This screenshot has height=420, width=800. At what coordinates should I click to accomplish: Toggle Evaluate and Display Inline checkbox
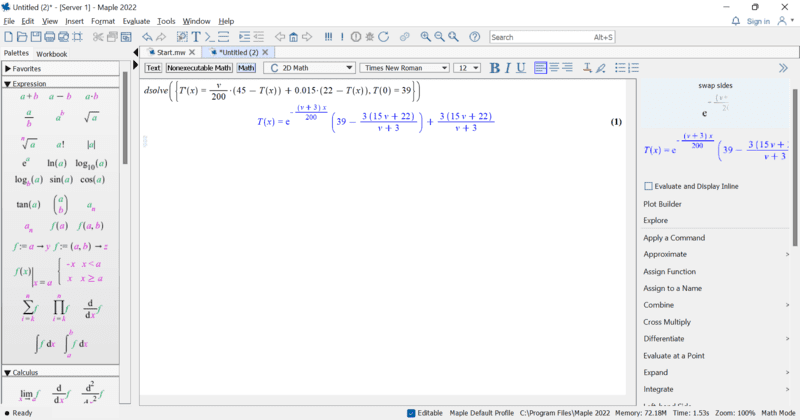pos(649,186)
